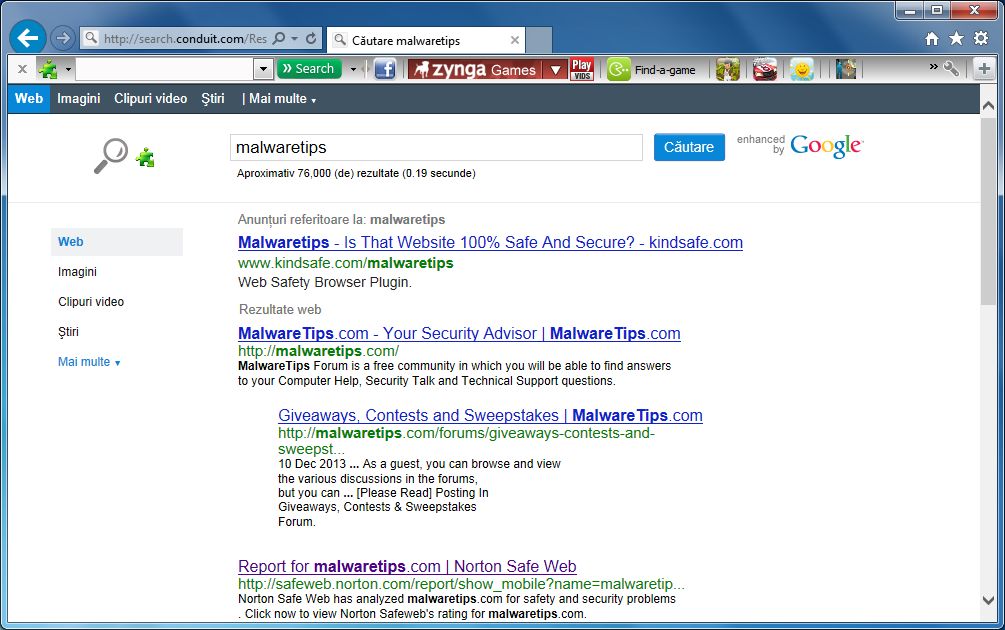Switch to Clipuri video in top bar
1005x630 pixels.
pyautogui.click(x=151, y=99)
